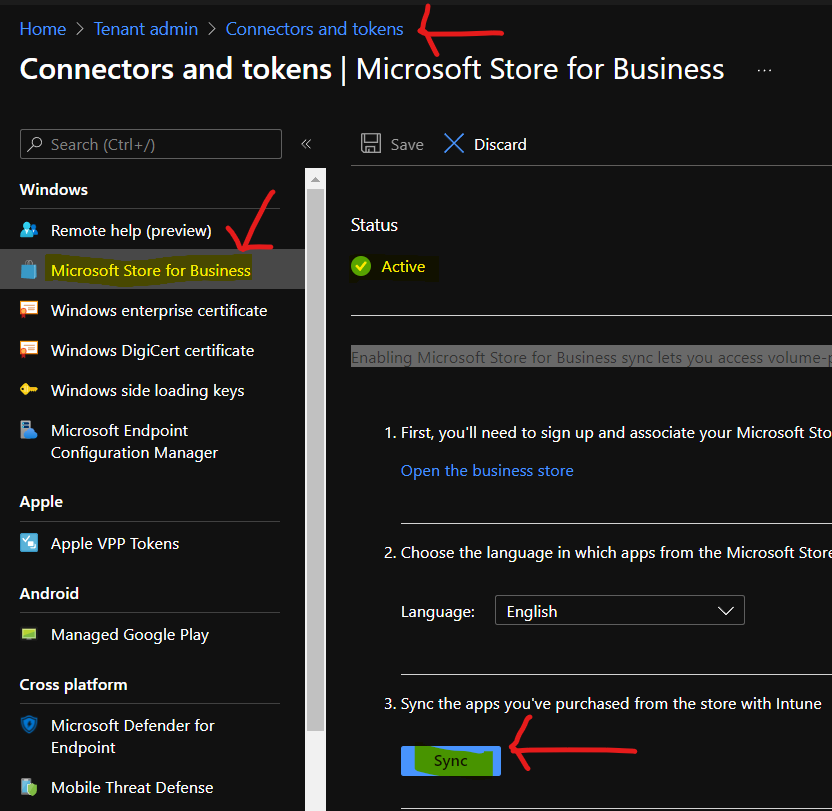Click the green Active status checkmark
The height and width of the screenshot is (811, 832).
(361, 266)
